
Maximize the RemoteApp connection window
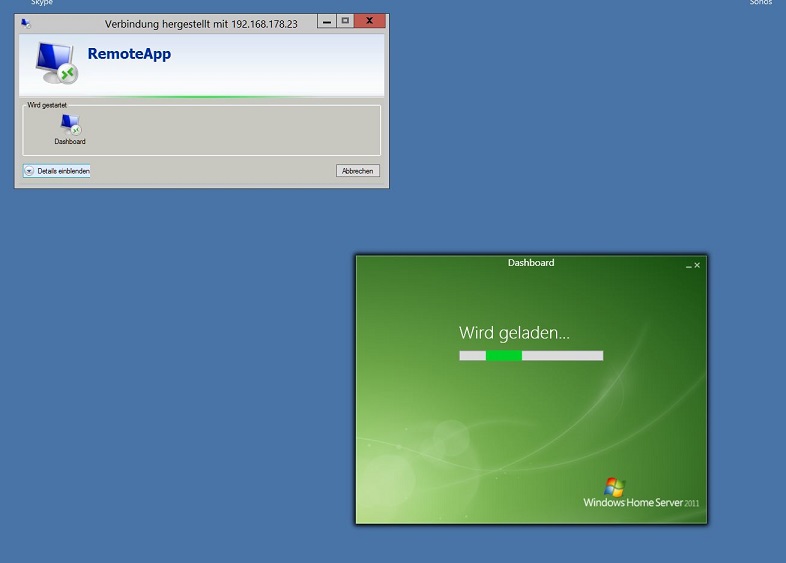point(345,21)
